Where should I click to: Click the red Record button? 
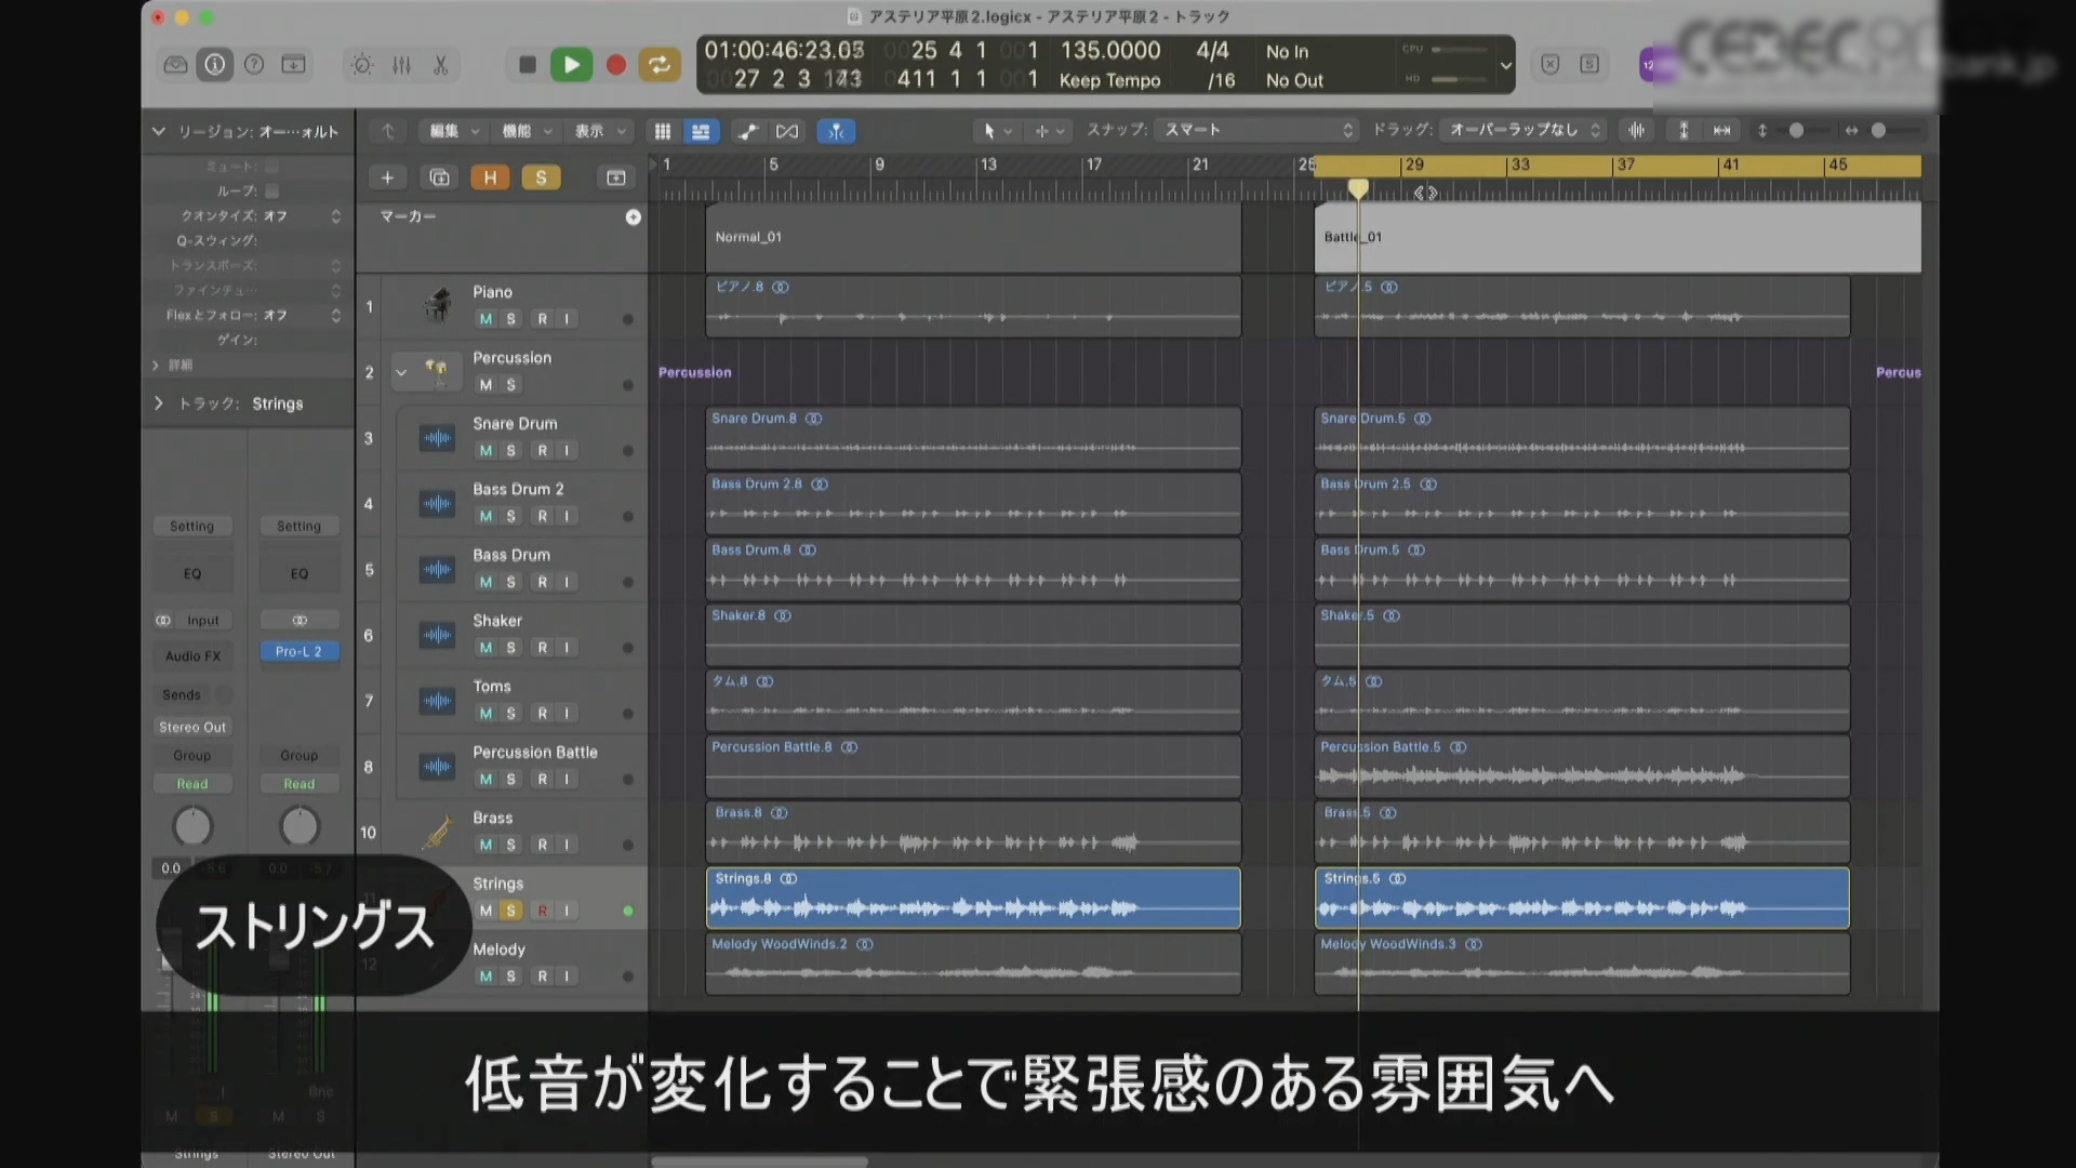click(616, 65)
